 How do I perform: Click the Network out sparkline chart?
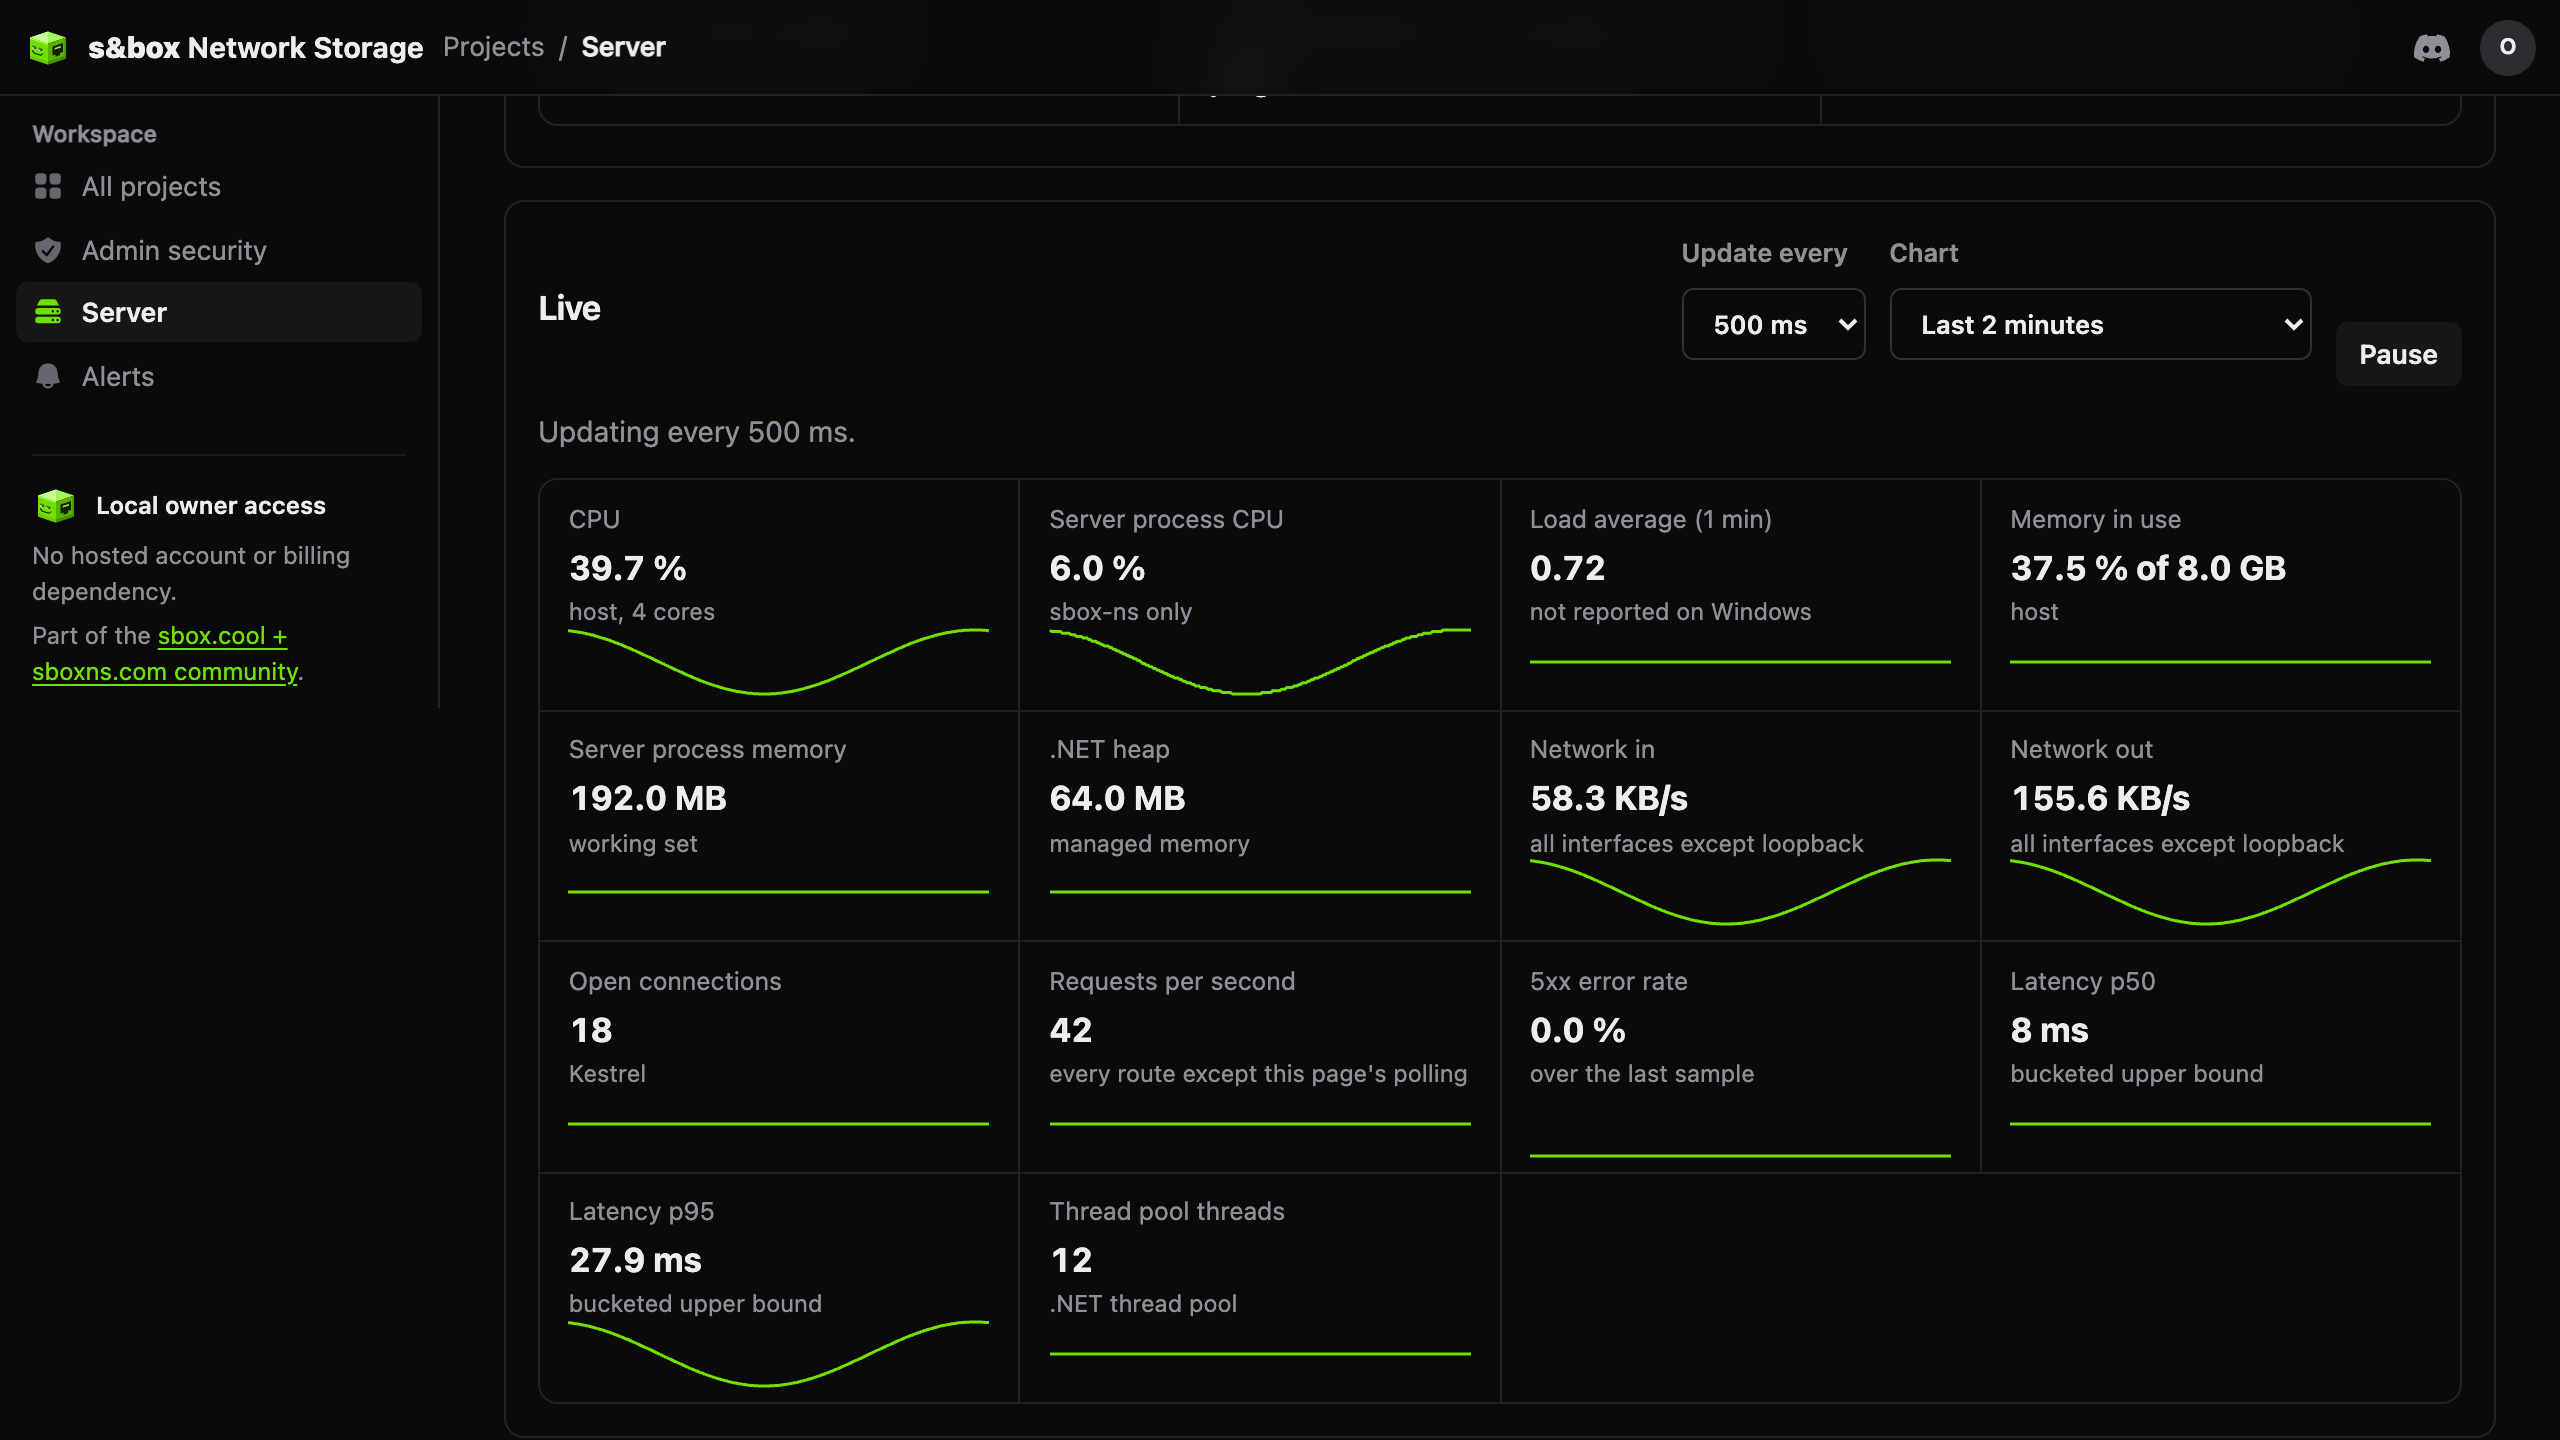(x=2220, y=891)
